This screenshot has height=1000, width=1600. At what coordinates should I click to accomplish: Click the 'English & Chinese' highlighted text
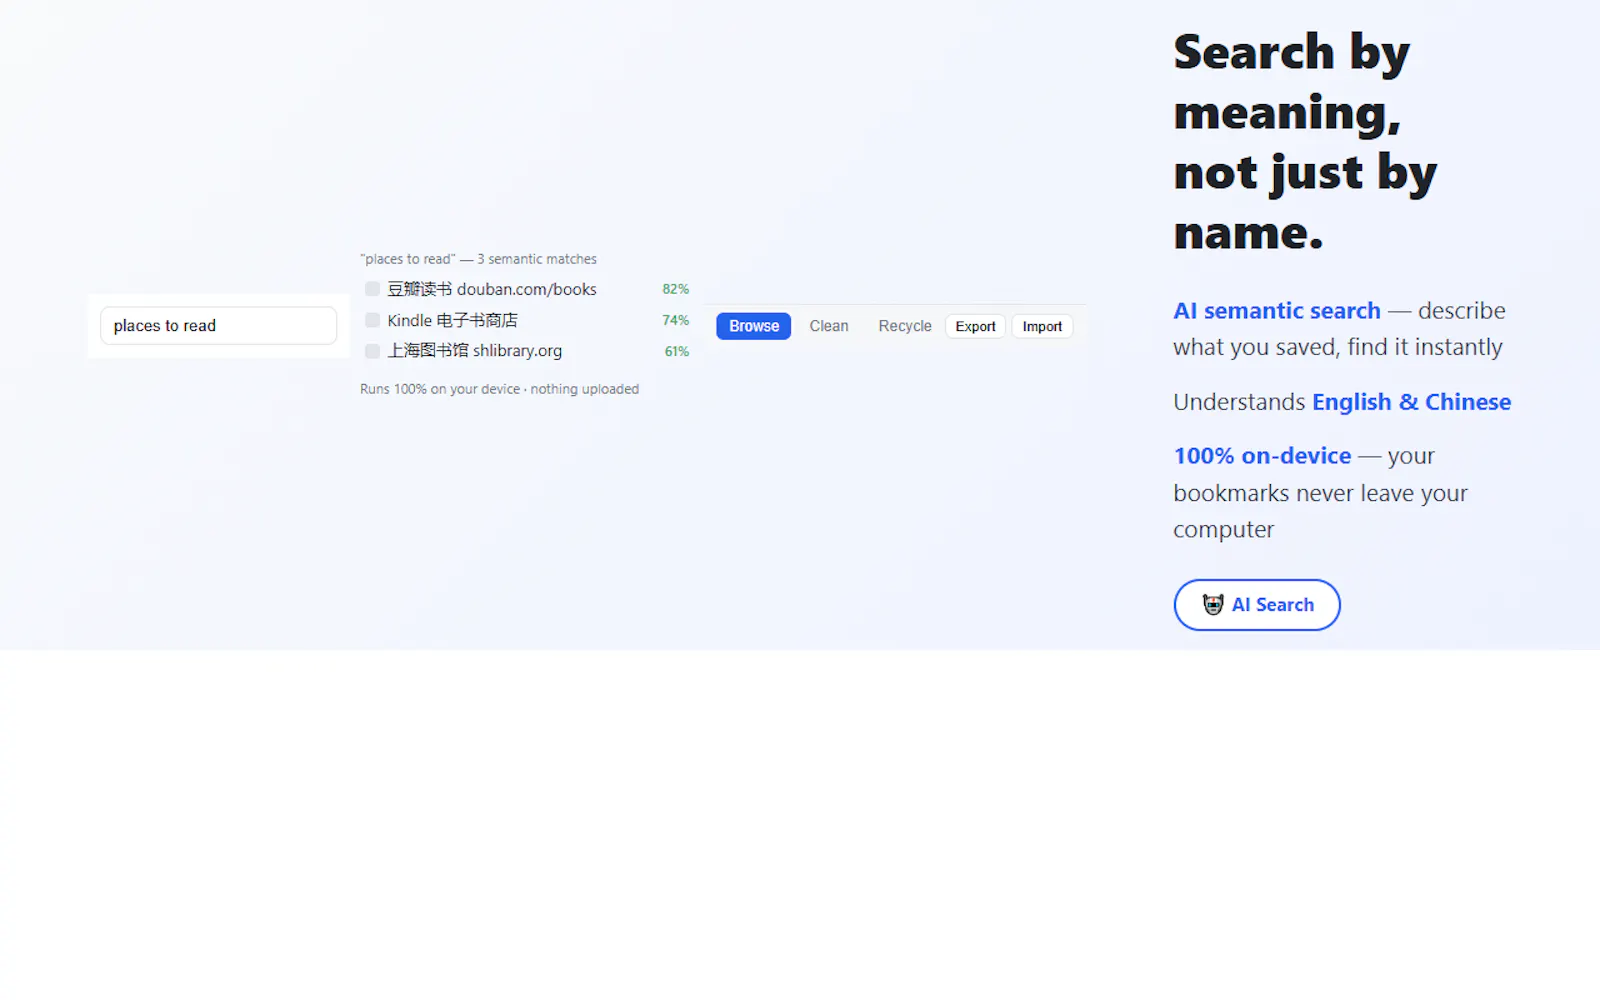click(1411, 402)
